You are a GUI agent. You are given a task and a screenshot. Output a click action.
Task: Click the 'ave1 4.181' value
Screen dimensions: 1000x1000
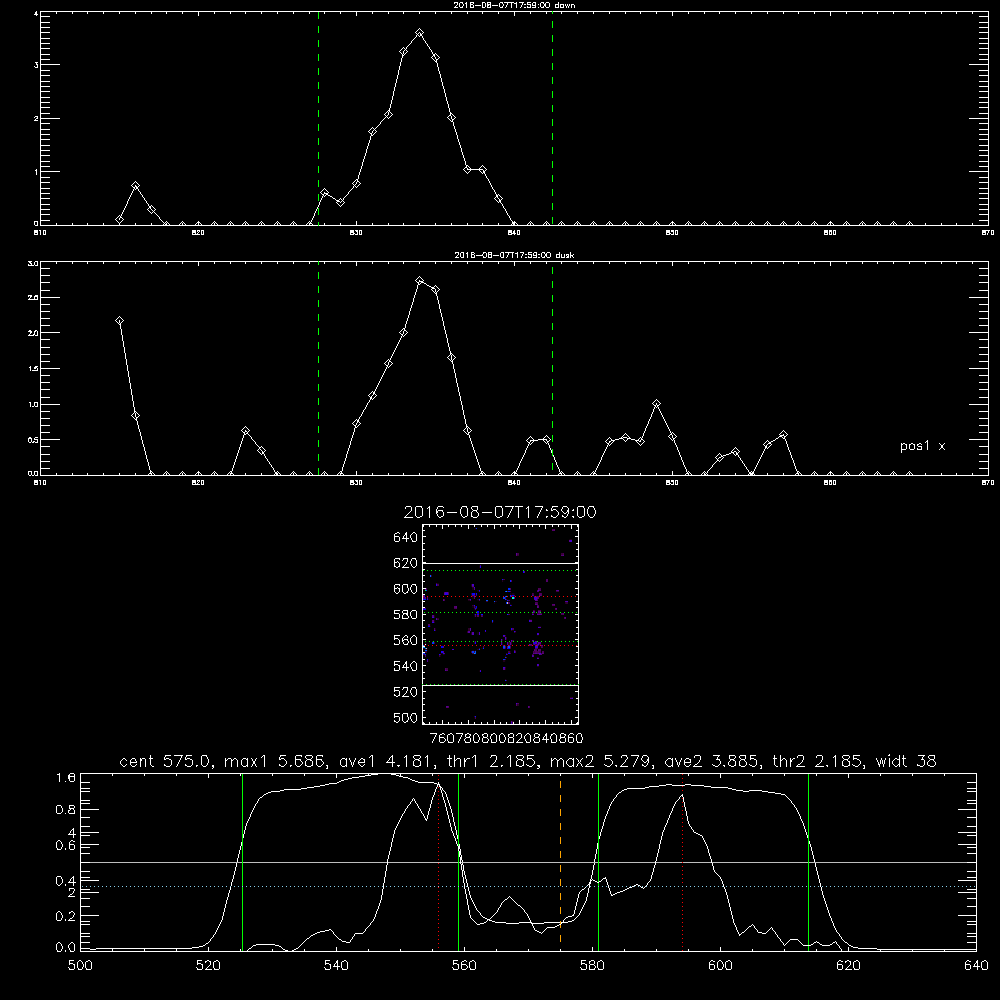tap(386, 761)
